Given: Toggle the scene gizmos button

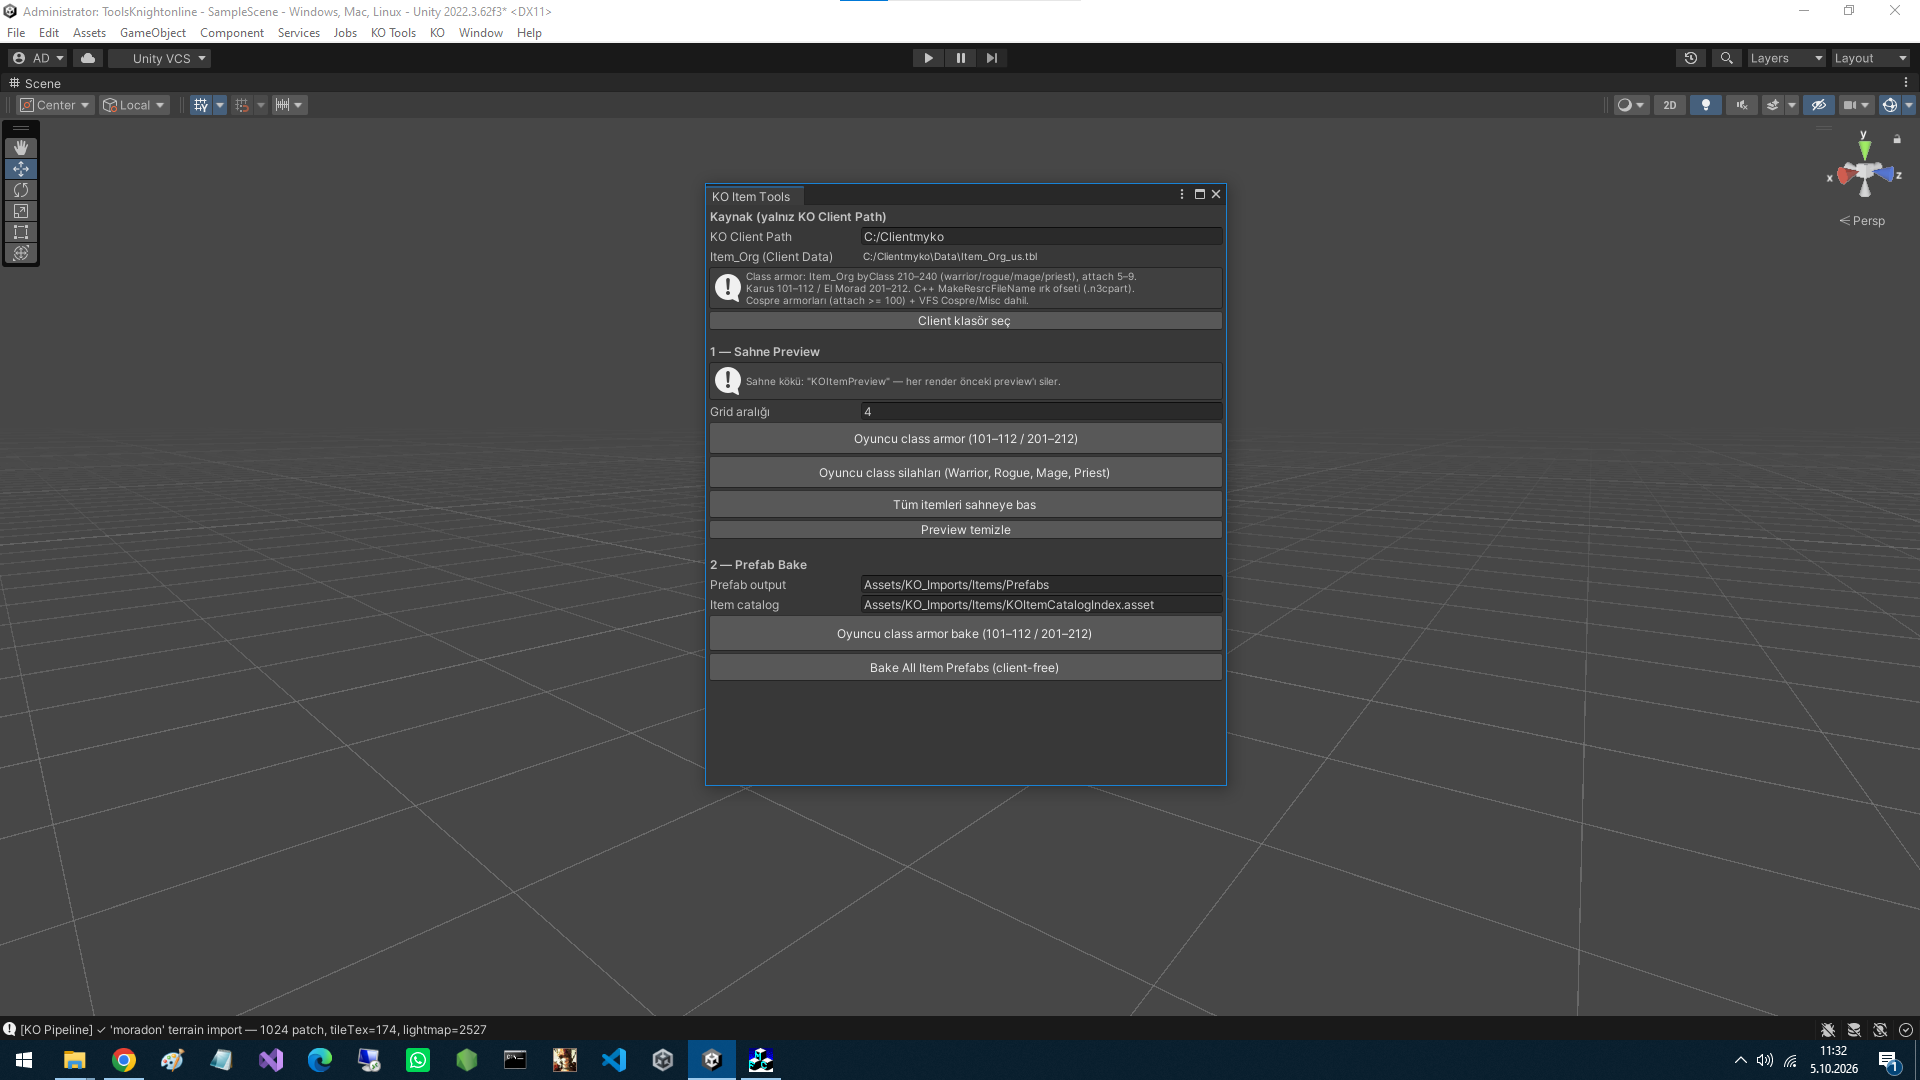Looking at the screenshot, I should coord(1889,105).
